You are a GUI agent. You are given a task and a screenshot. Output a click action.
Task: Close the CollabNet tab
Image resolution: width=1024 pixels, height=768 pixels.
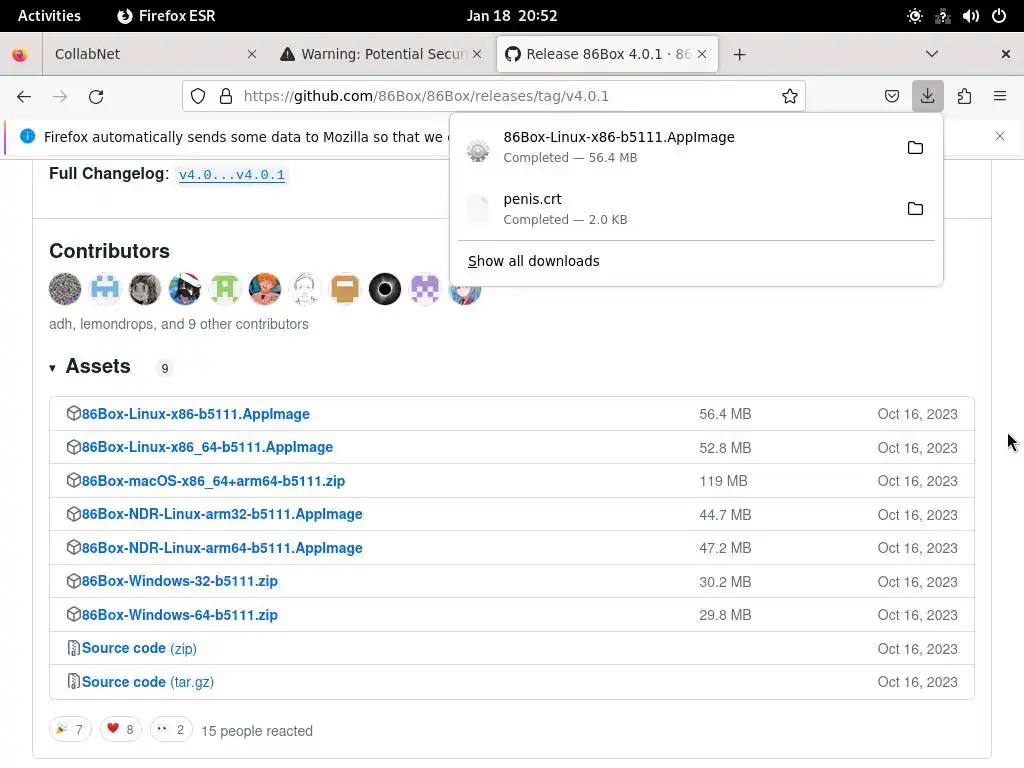click(251, 54)
